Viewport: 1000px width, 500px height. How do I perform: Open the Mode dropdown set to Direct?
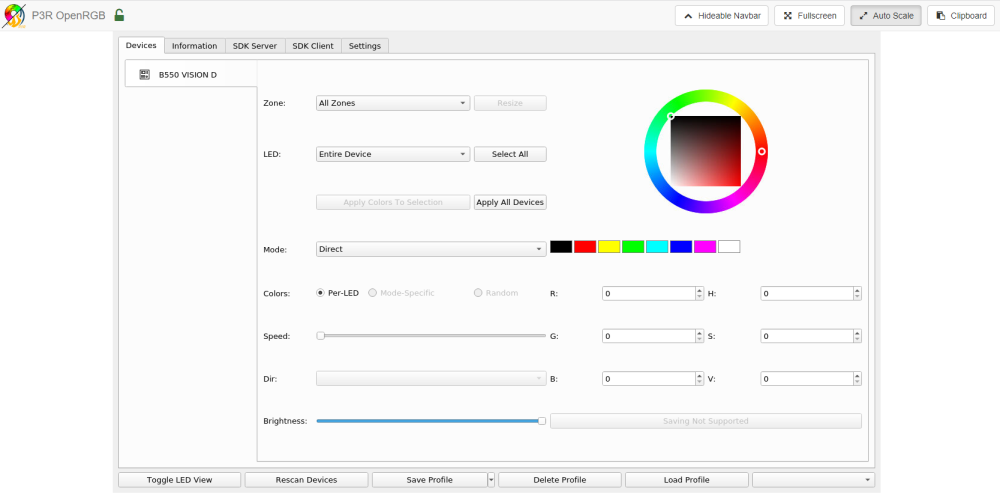click(x=431, y=249)
